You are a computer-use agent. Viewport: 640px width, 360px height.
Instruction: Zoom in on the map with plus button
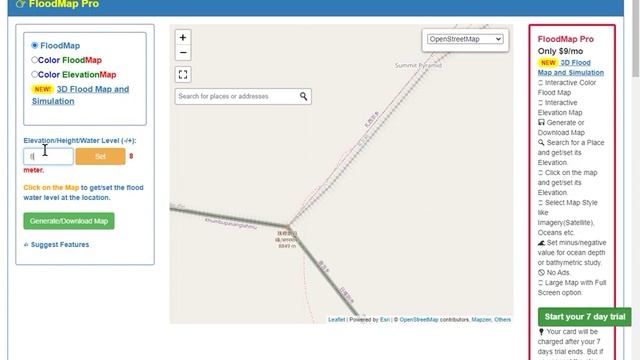pos(183,38)
